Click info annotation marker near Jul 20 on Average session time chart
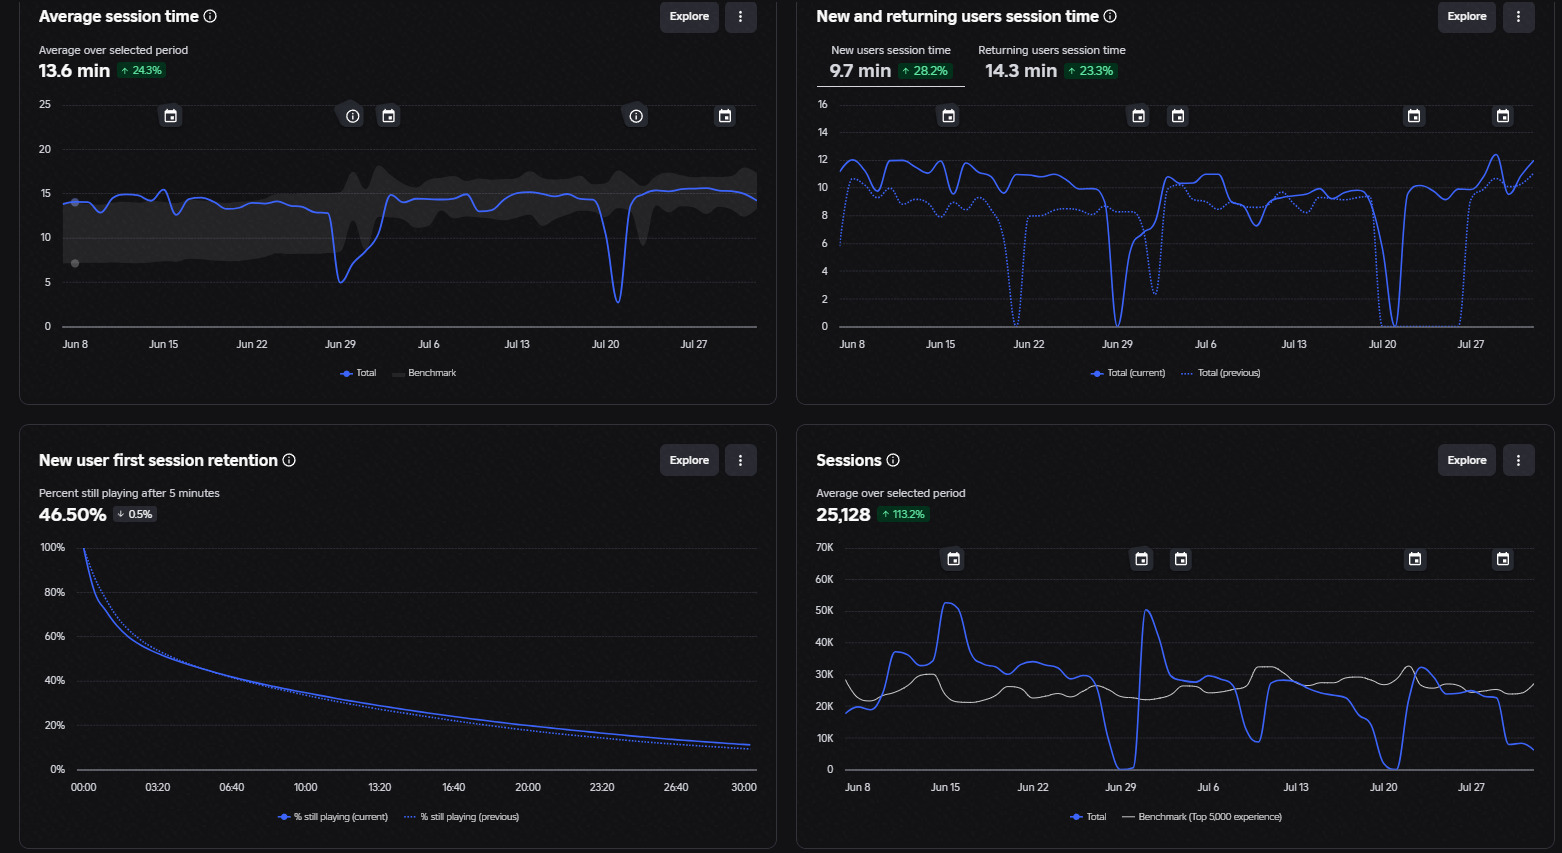The image size is (1562, 853). pos(636,116)
